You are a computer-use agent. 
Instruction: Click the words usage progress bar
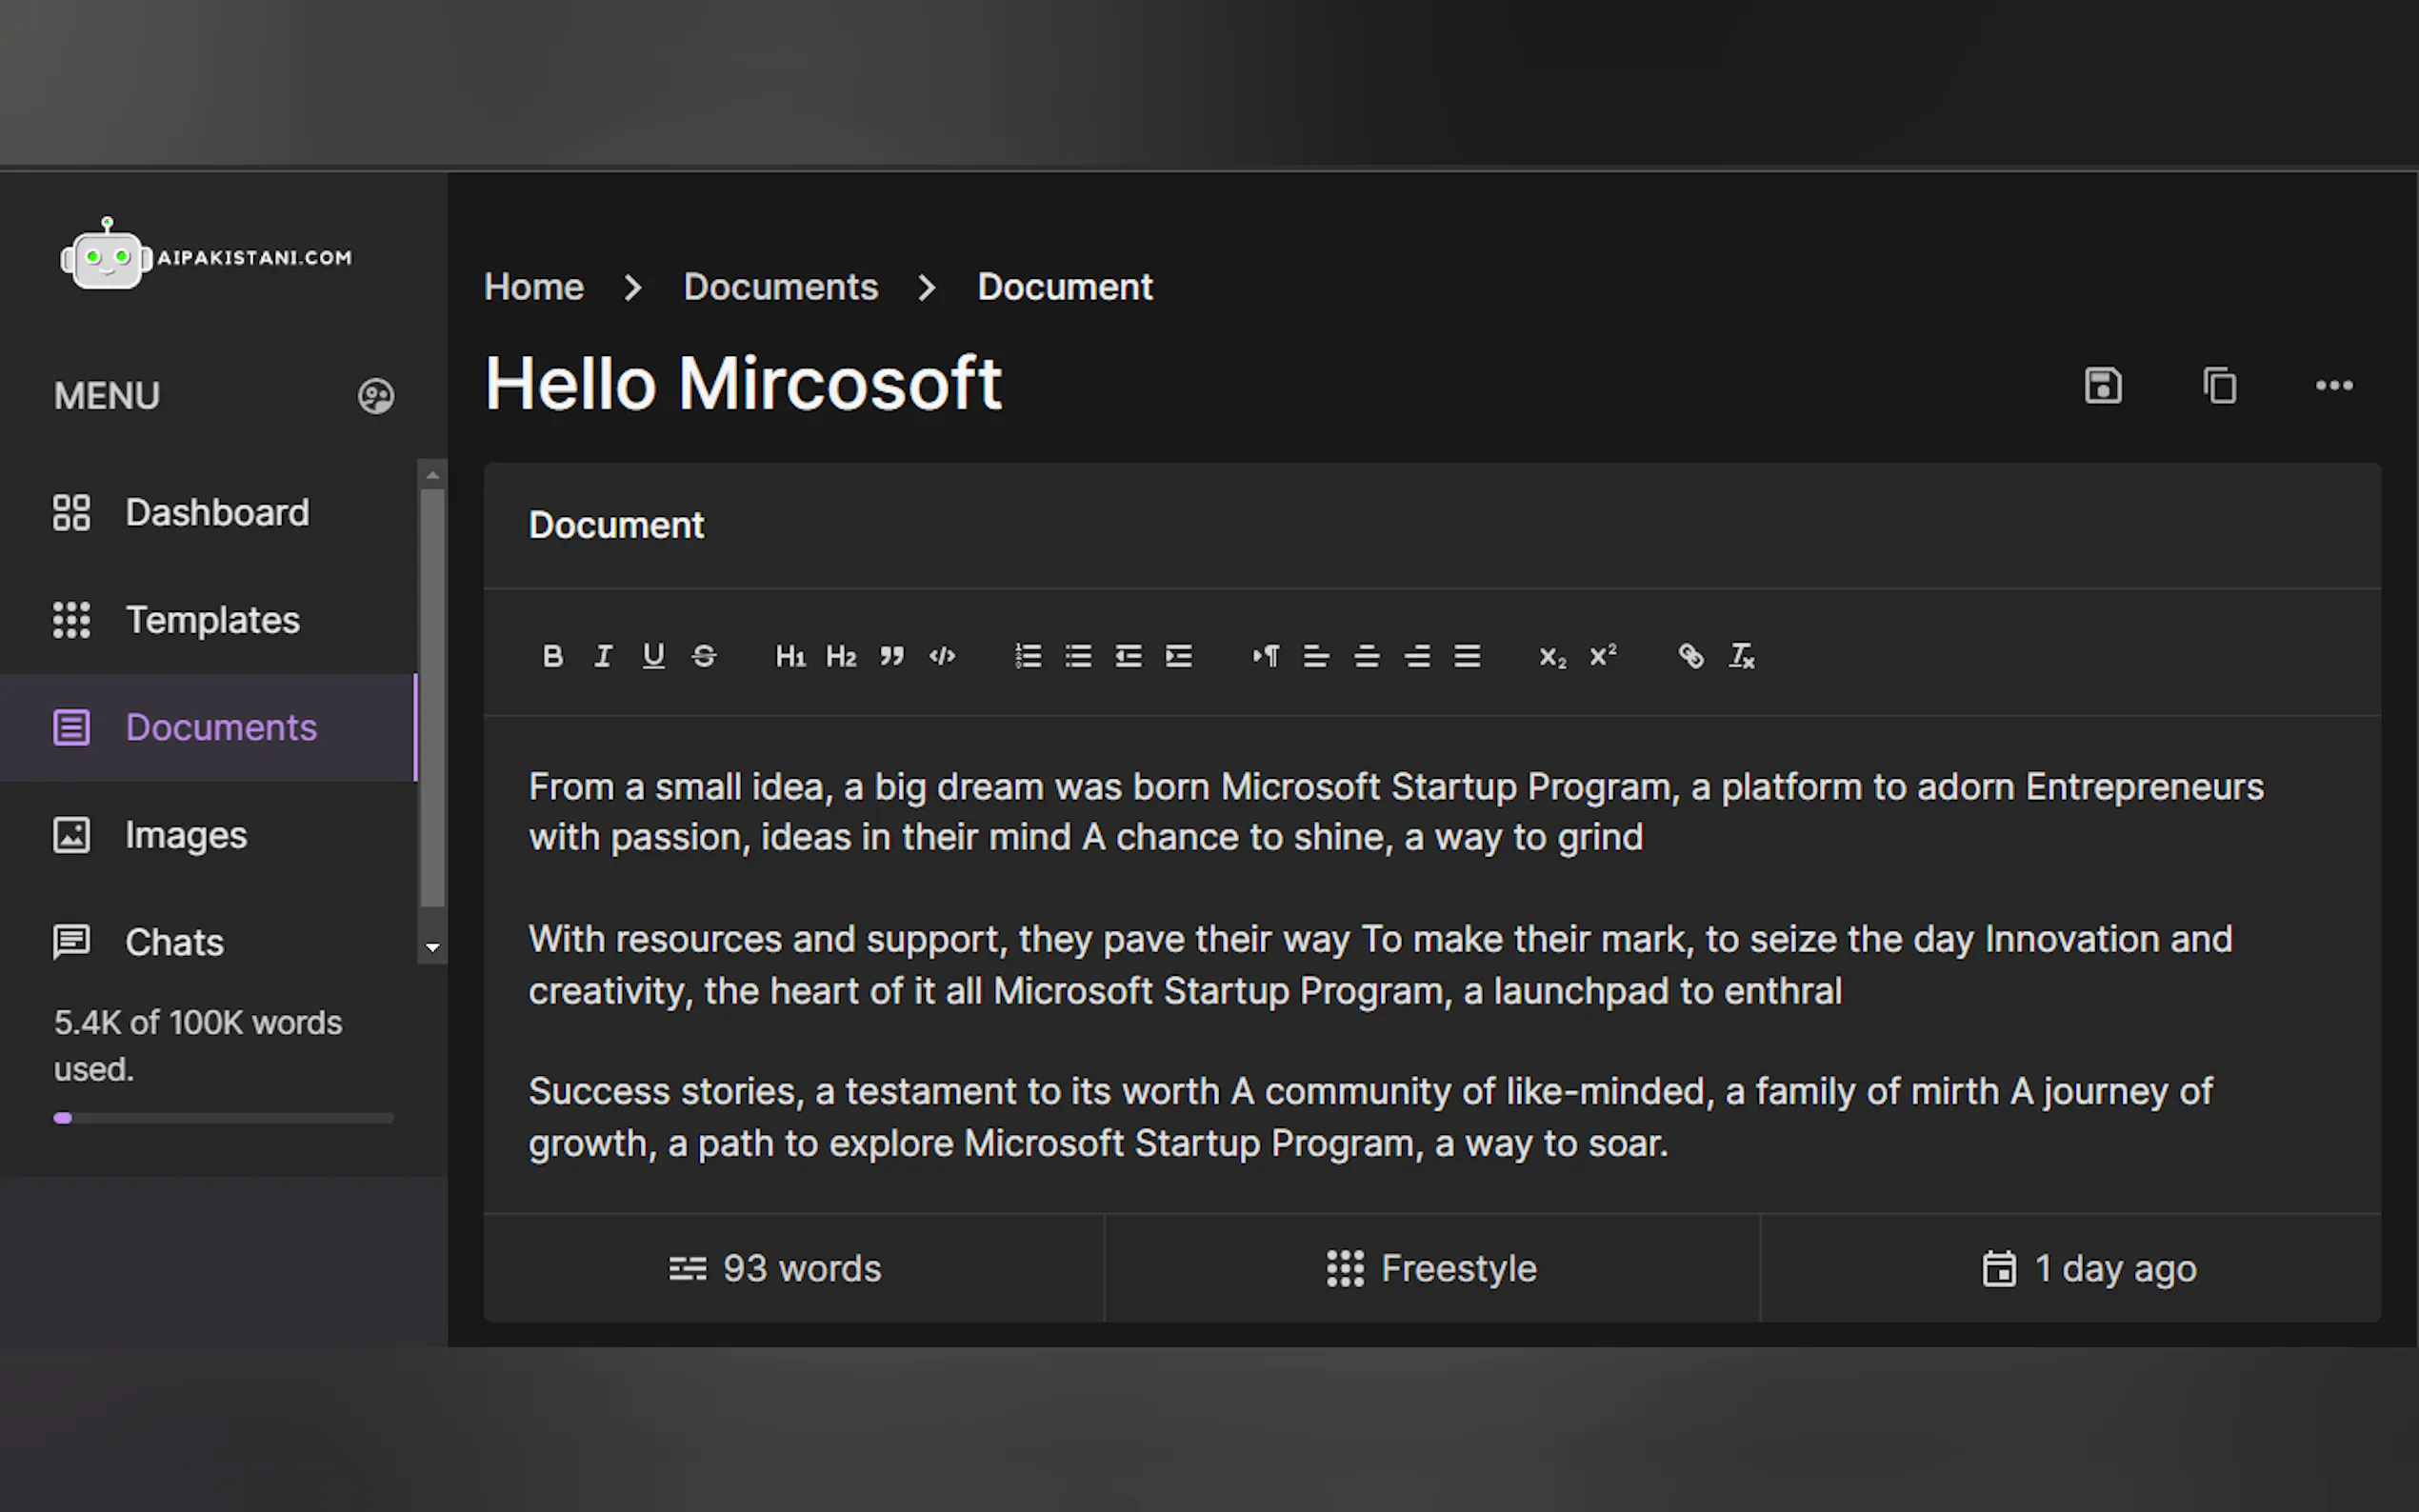(223, 1118)
